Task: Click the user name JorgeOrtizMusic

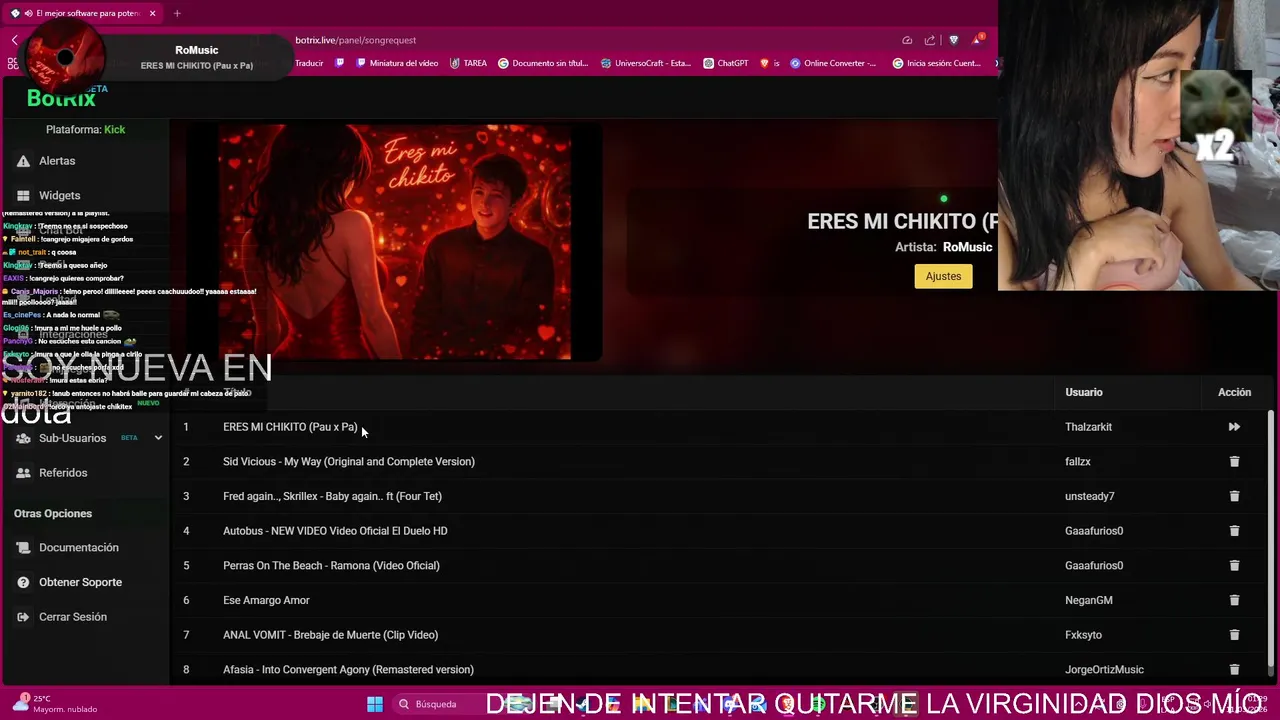Action: (x=1104, y=670)
